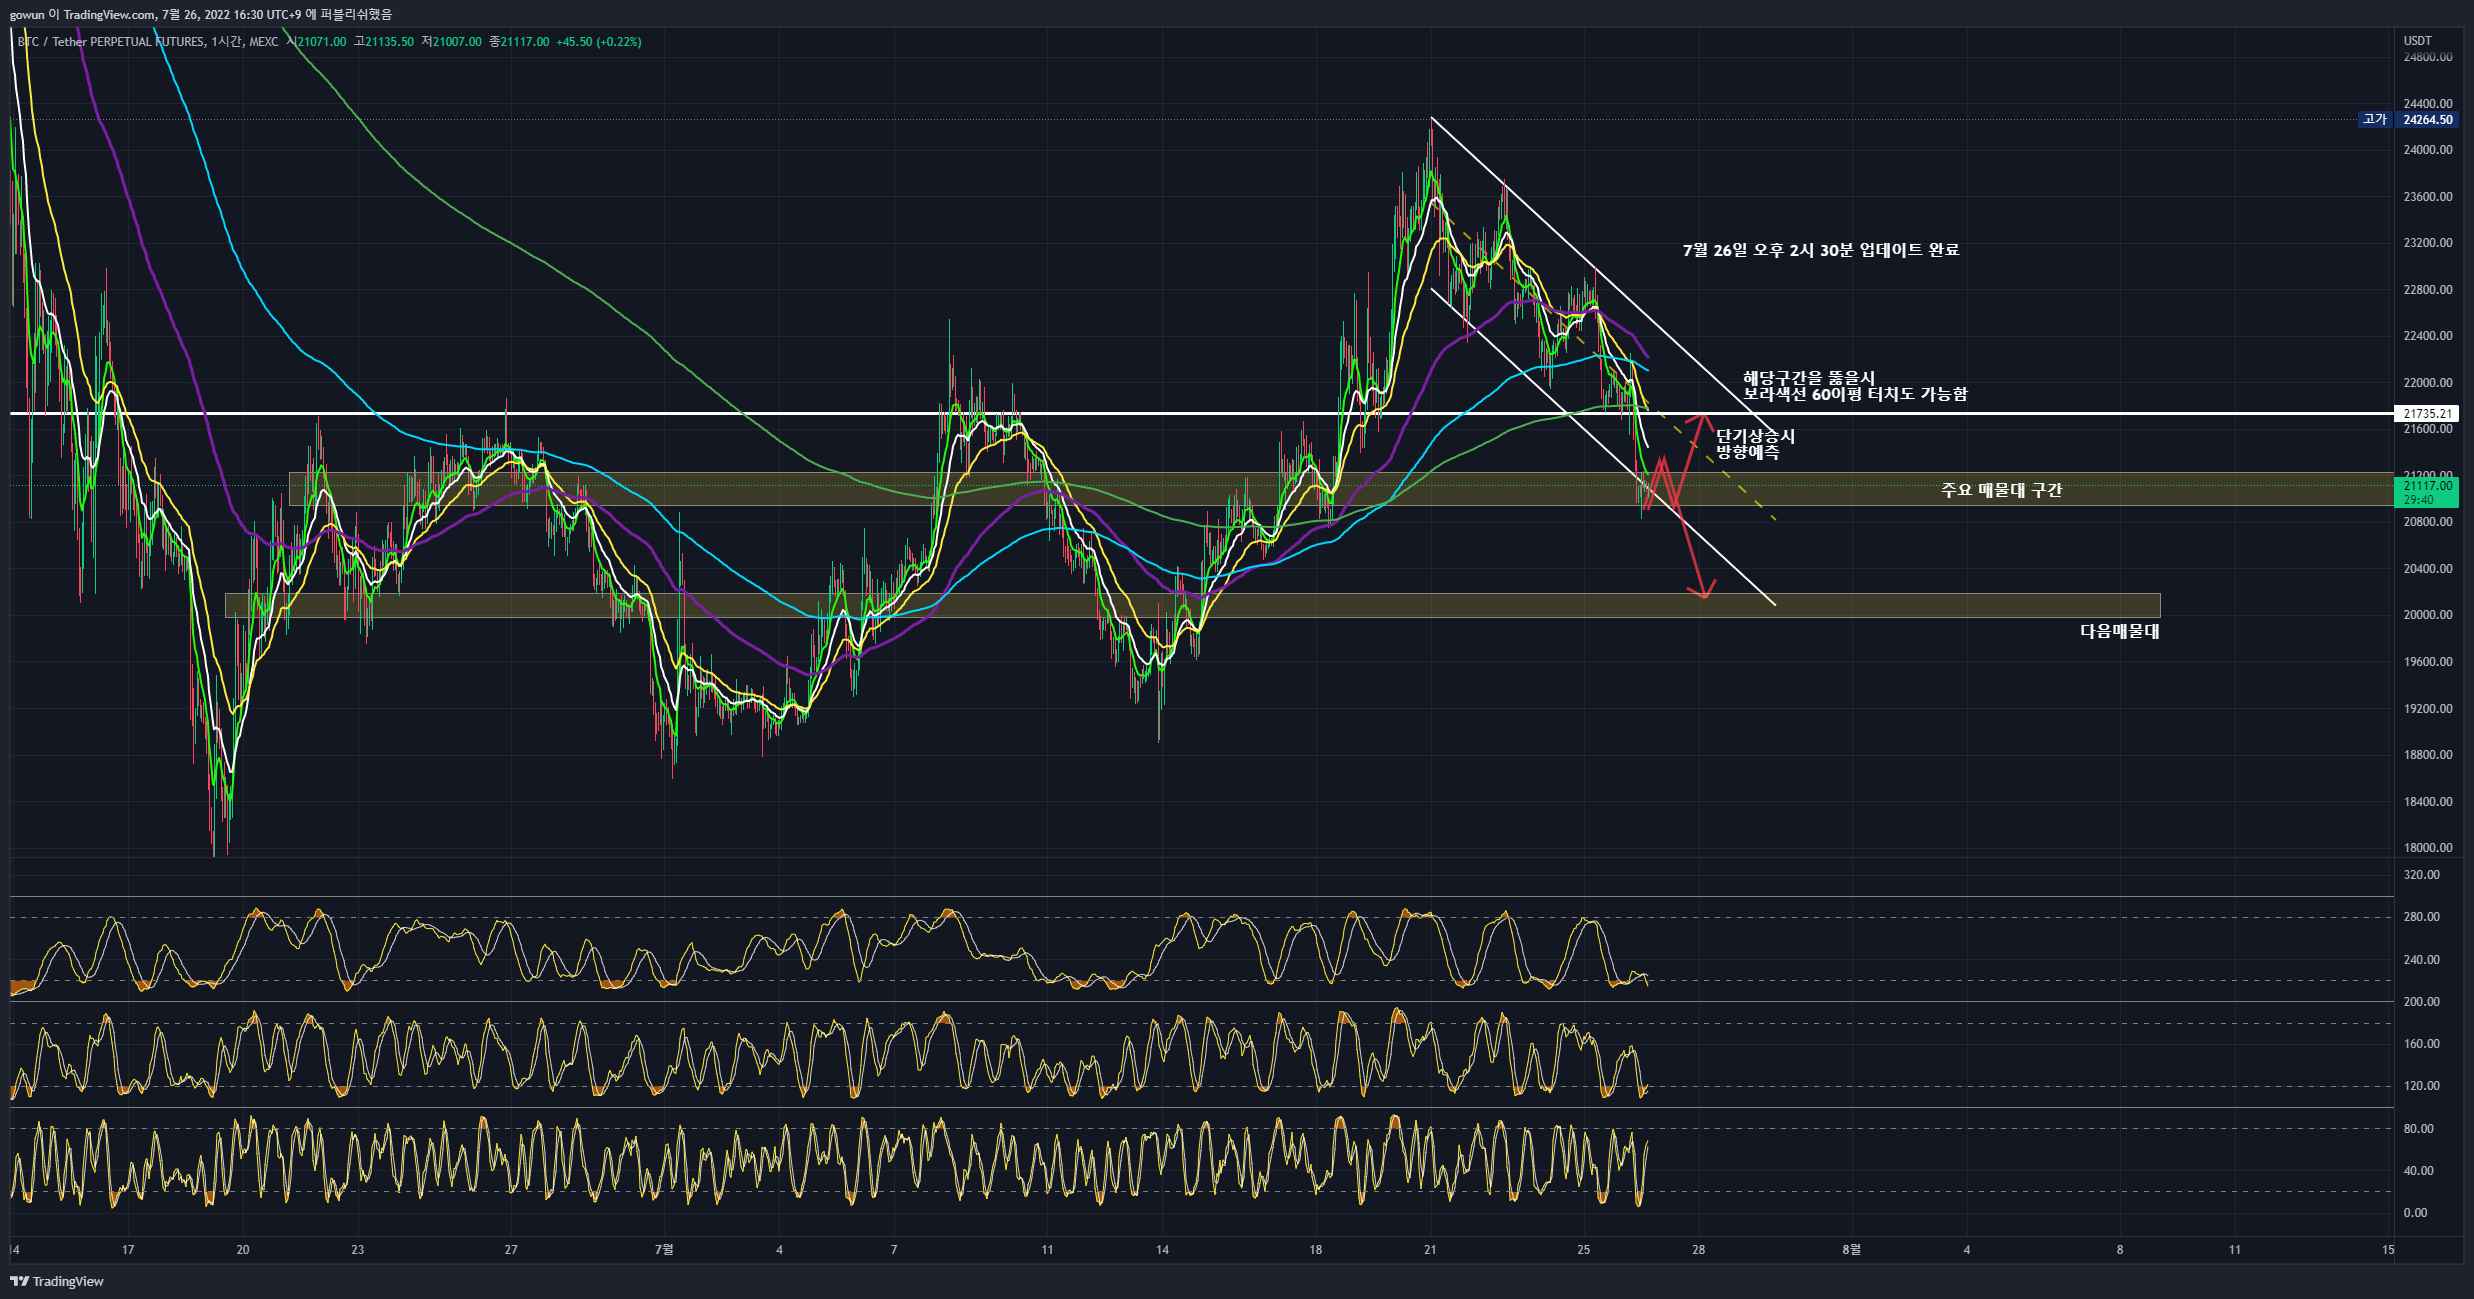2474x1299 pixels.
Task: Select the zone label 다음매물대
Action: [2120, 631]
